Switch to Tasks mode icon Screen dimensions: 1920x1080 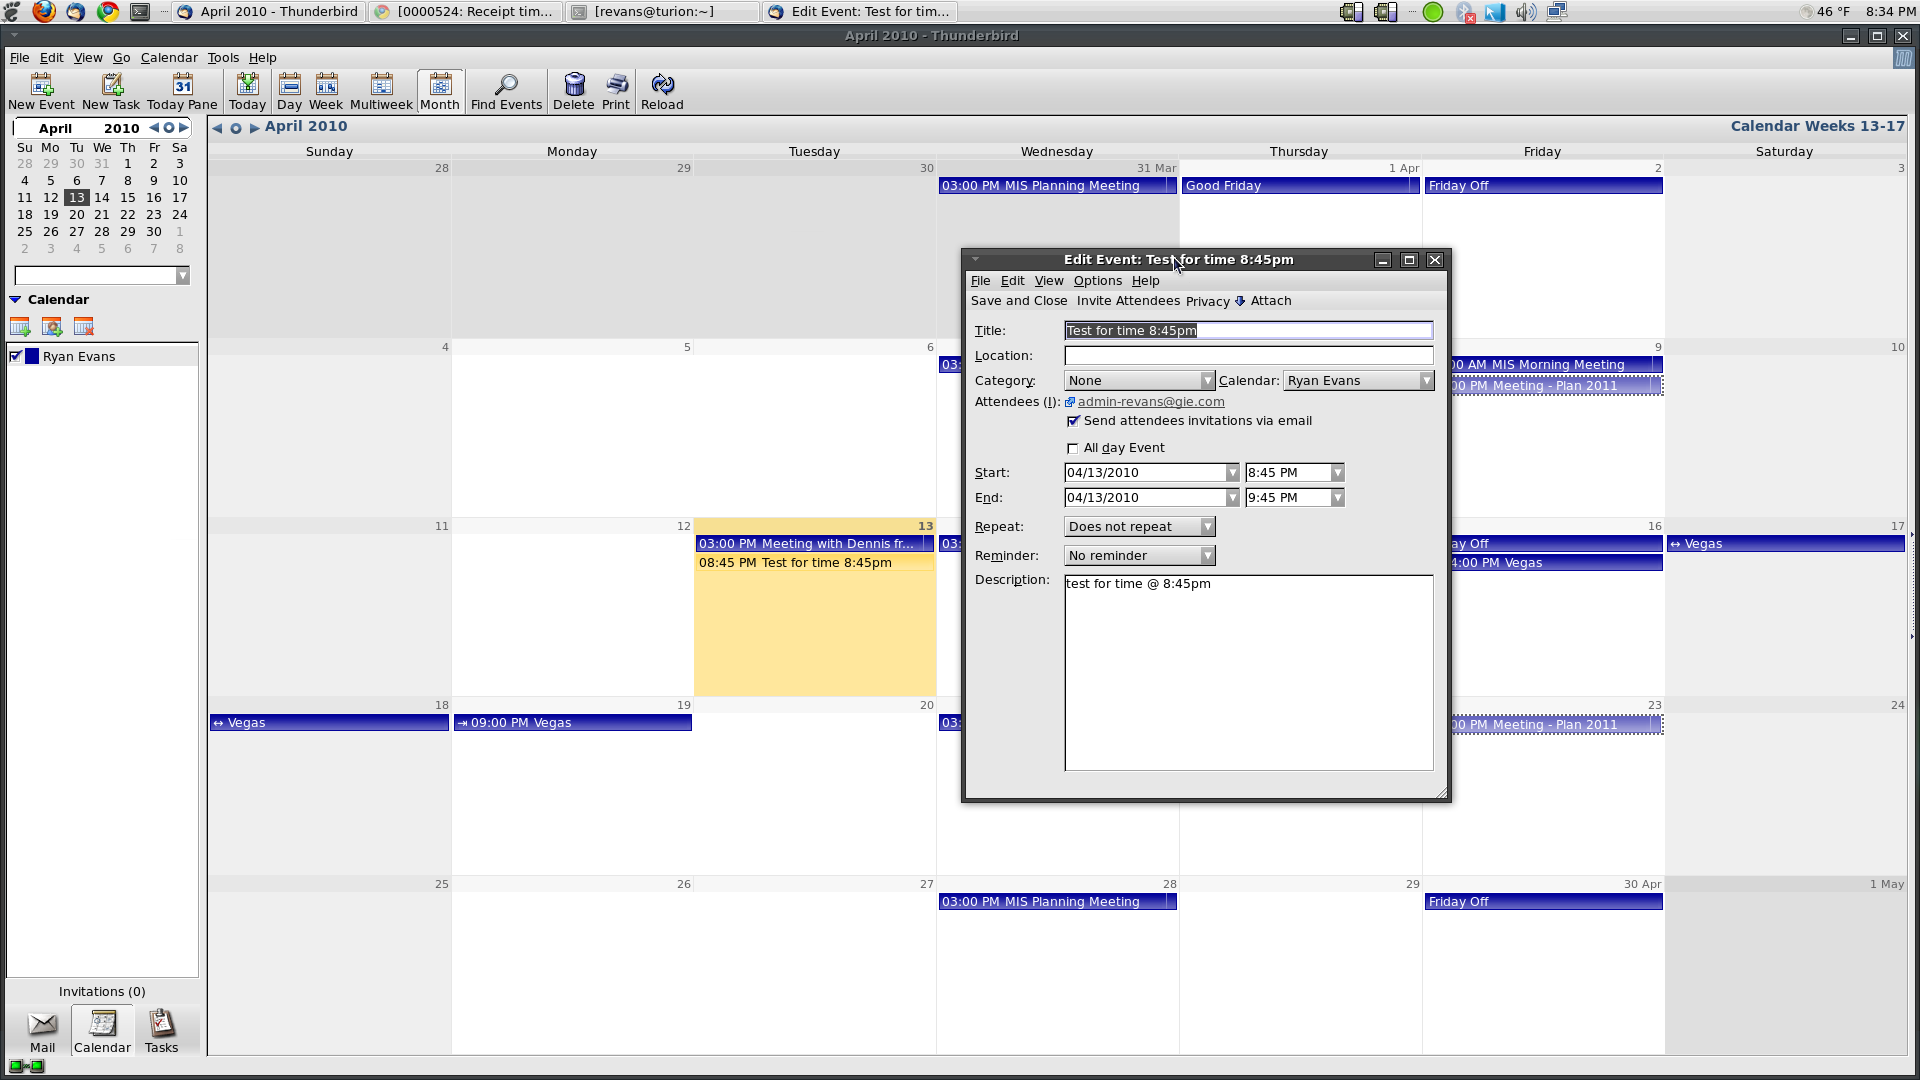click(x=161, y=1024)
